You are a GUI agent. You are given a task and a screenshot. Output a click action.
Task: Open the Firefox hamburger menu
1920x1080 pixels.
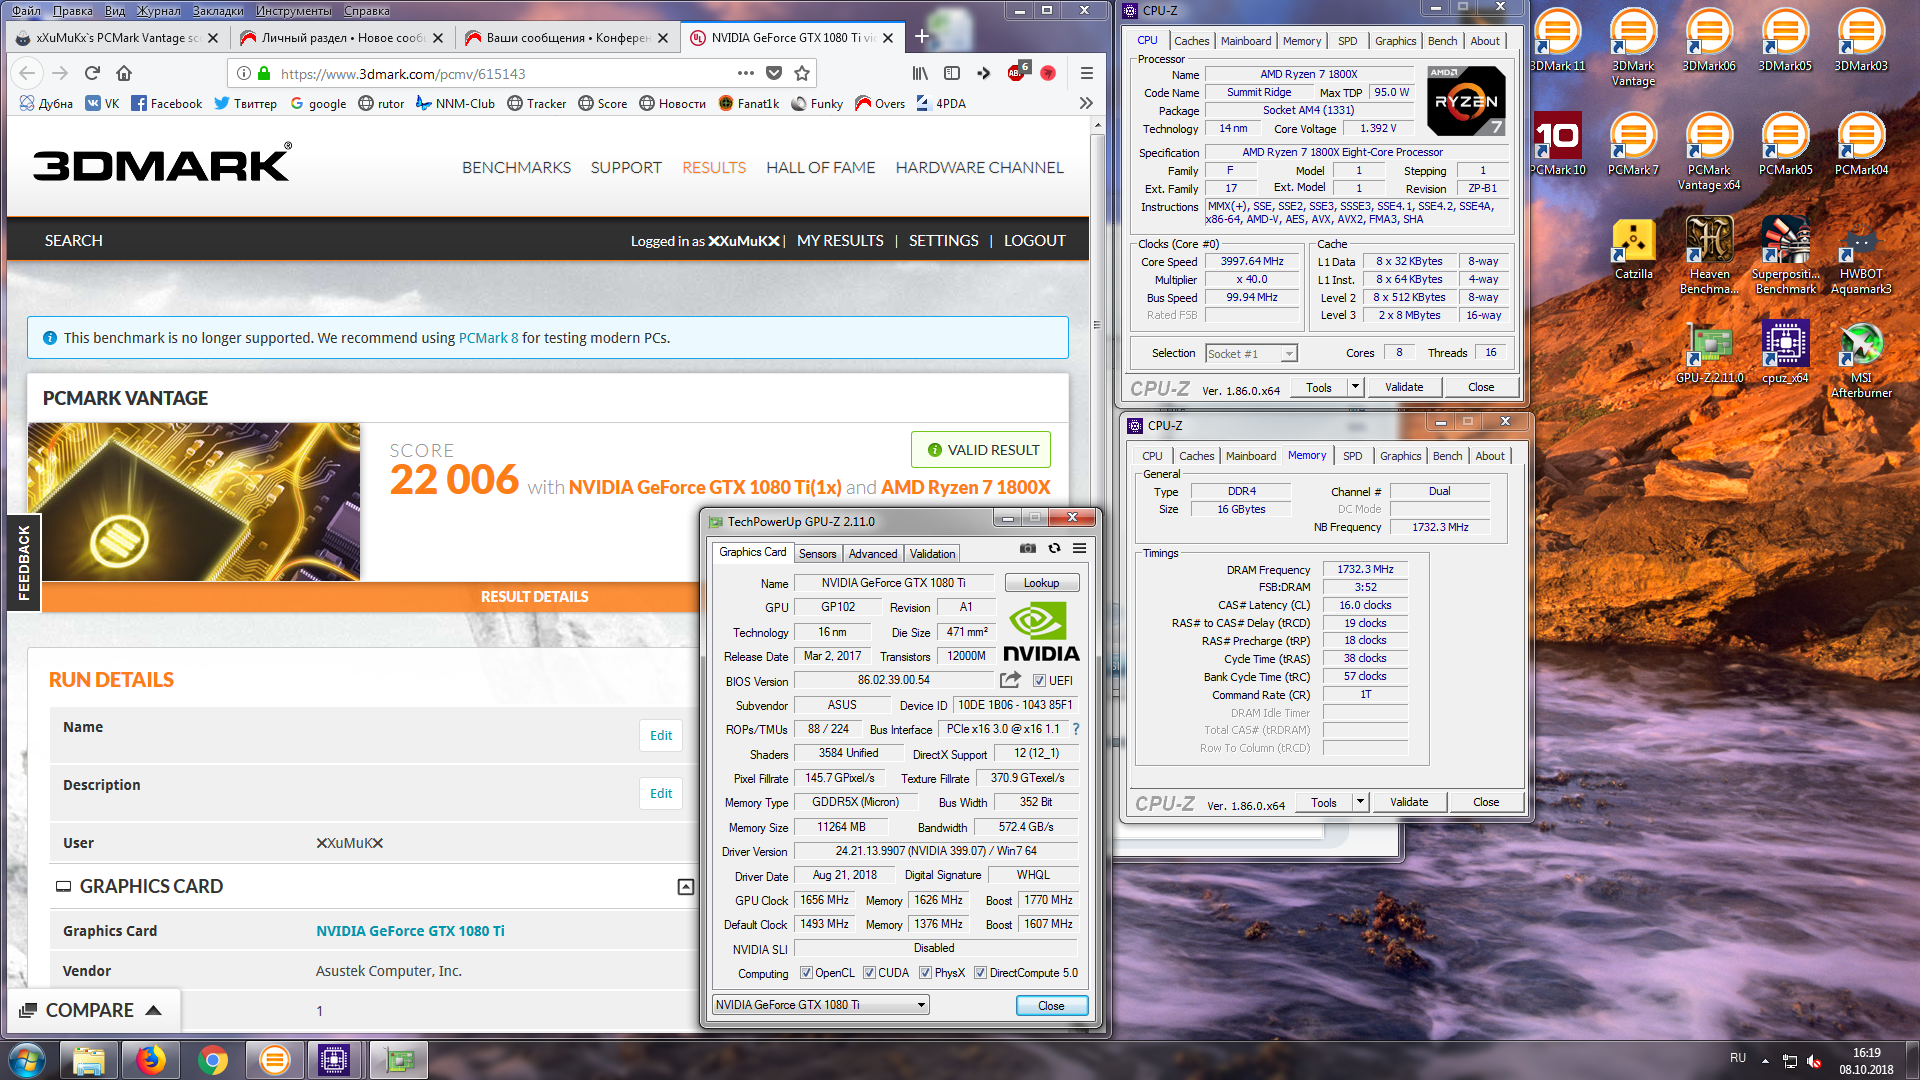pos(1087,73)
